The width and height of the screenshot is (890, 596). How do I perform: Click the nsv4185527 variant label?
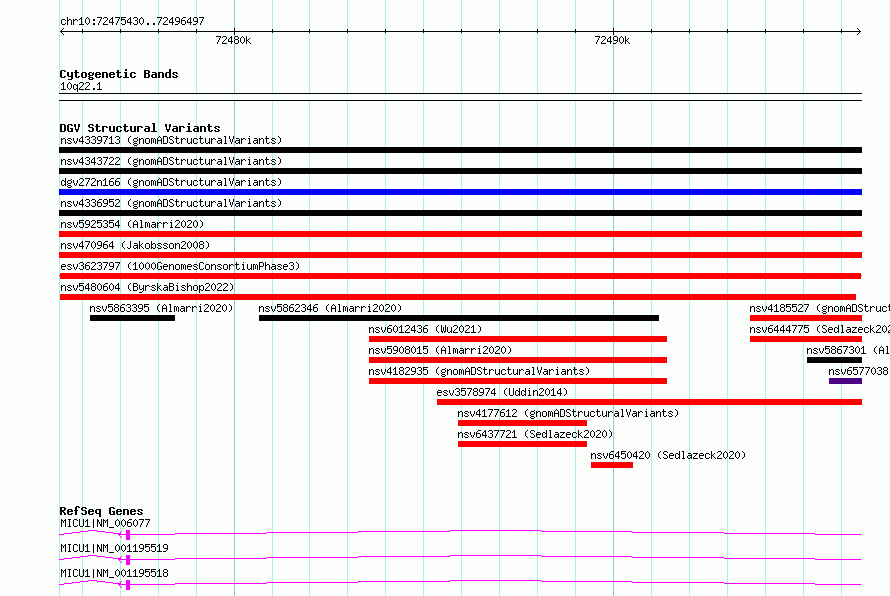(x=819, y=308)
